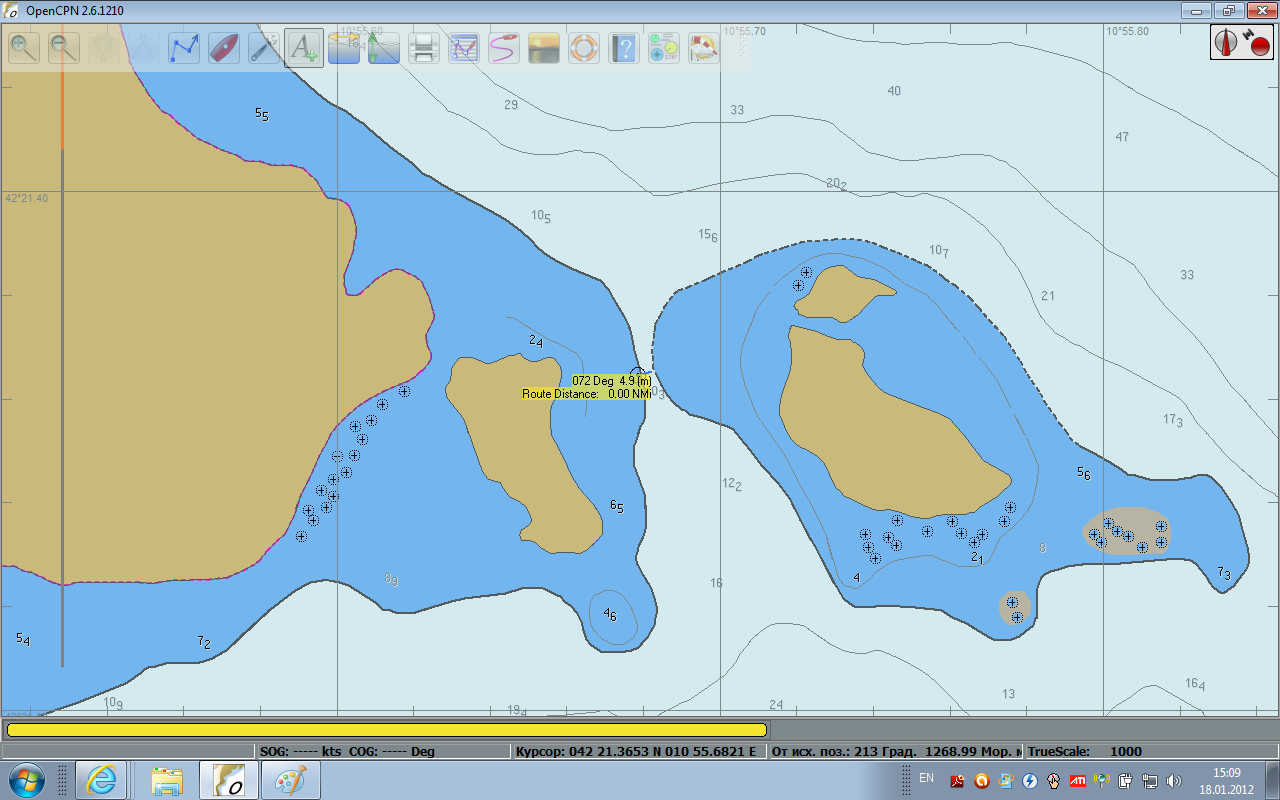The image size is (1280, 800).
Task: Open the dashboard instruments plugin icon
Action: (664, 47)
